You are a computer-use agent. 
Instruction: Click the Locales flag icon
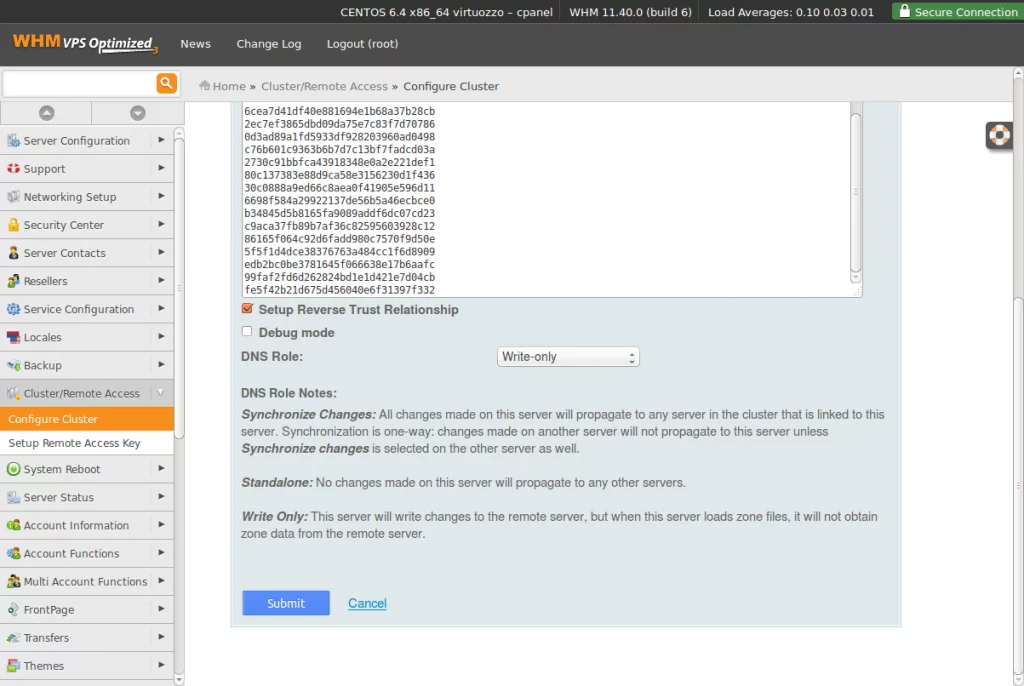(x=13, y=337)
